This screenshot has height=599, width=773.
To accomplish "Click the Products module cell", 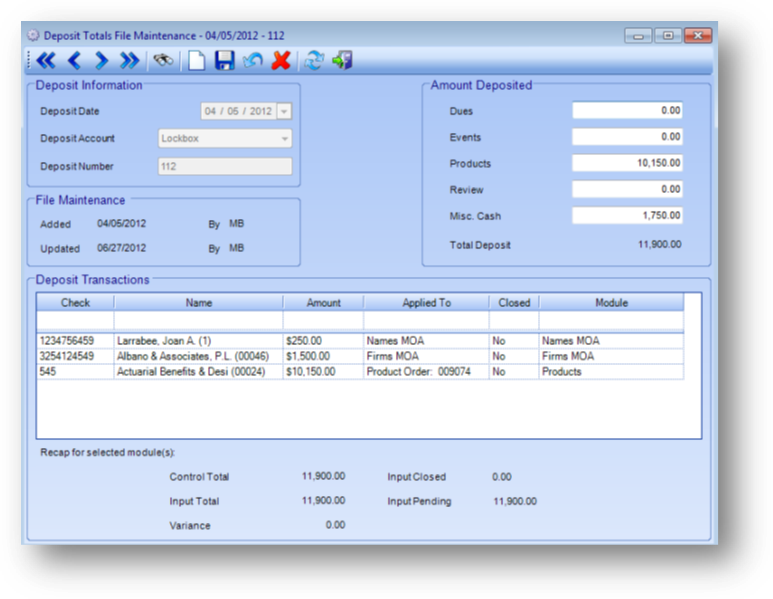I will (x=611, y=371).
